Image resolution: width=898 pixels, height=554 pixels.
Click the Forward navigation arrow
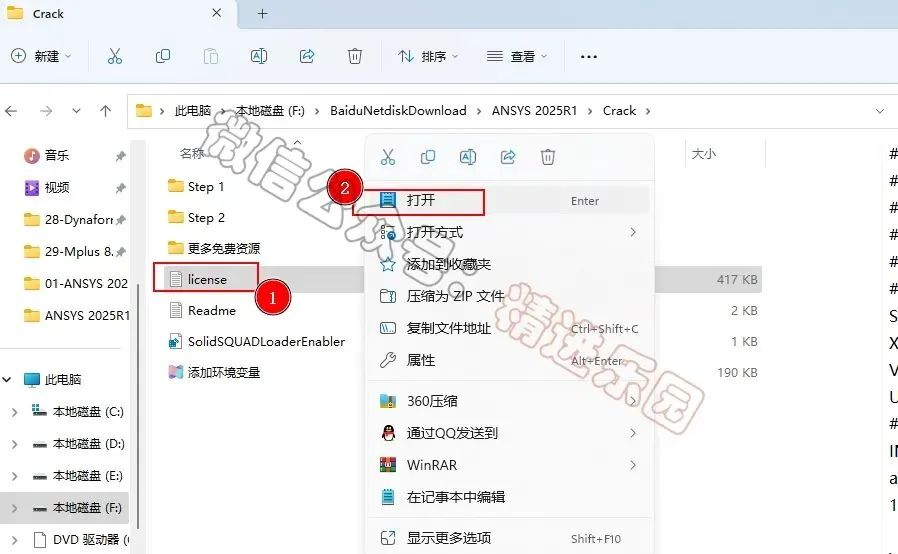pyautogui.click(x=46, y=111)
